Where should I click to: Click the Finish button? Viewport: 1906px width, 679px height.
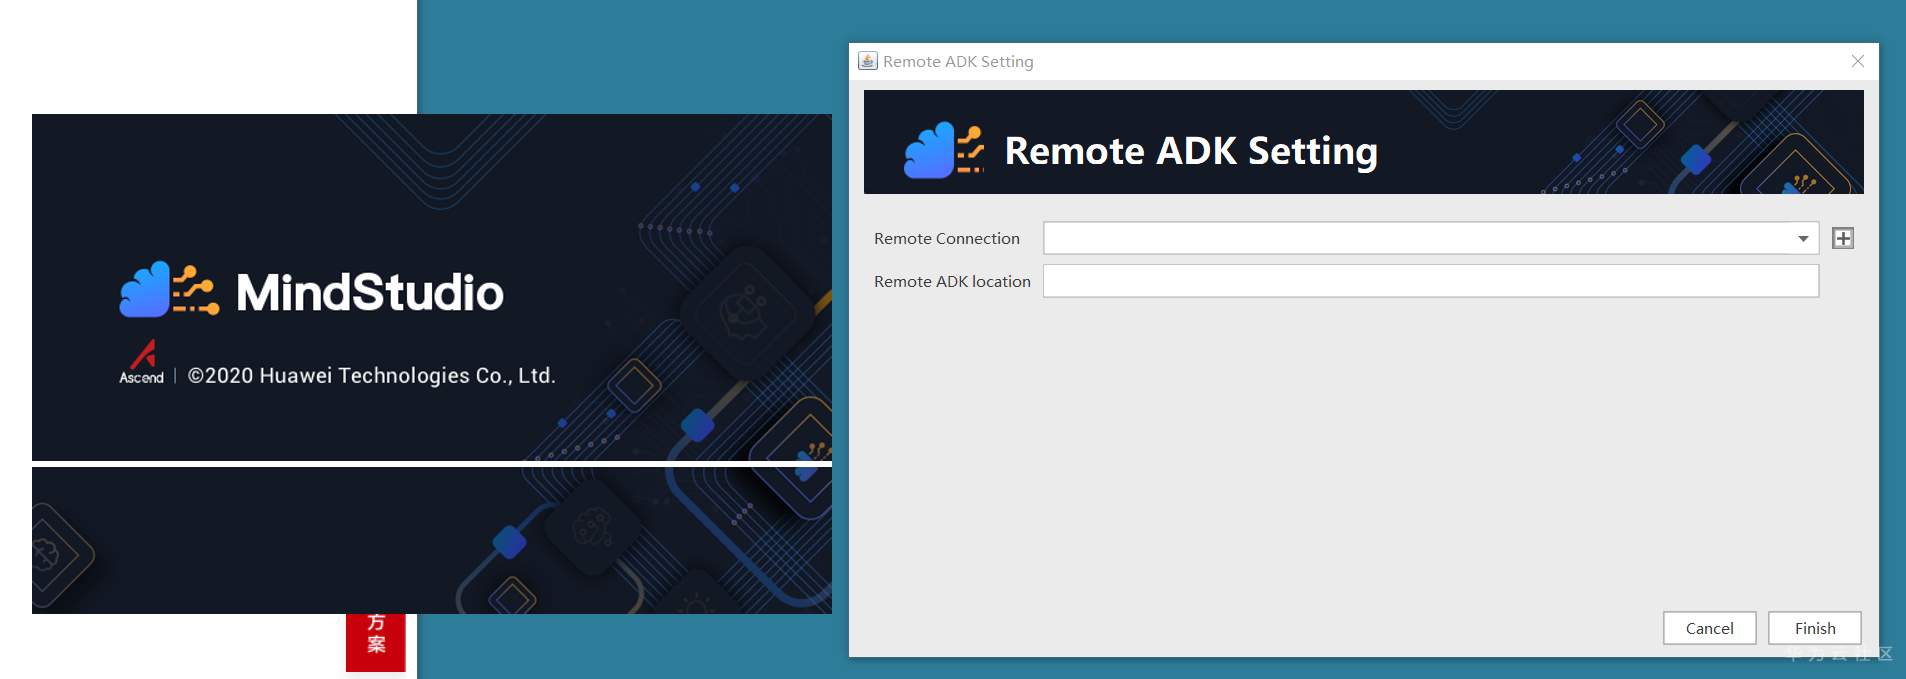pyautogui.click(x=1814, y=628)
